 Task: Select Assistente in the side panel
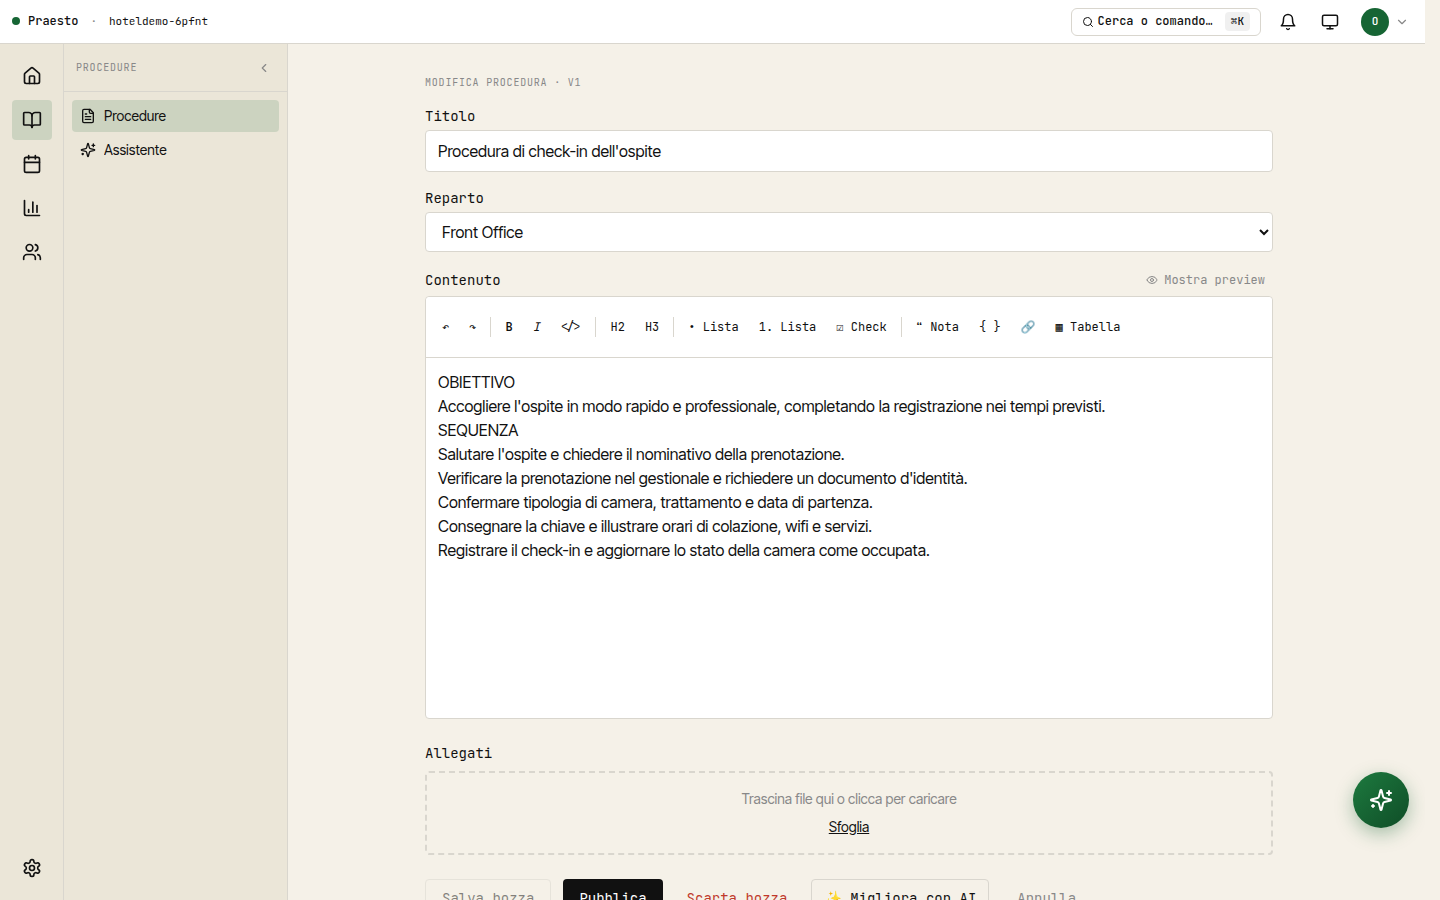coord(175,150)
